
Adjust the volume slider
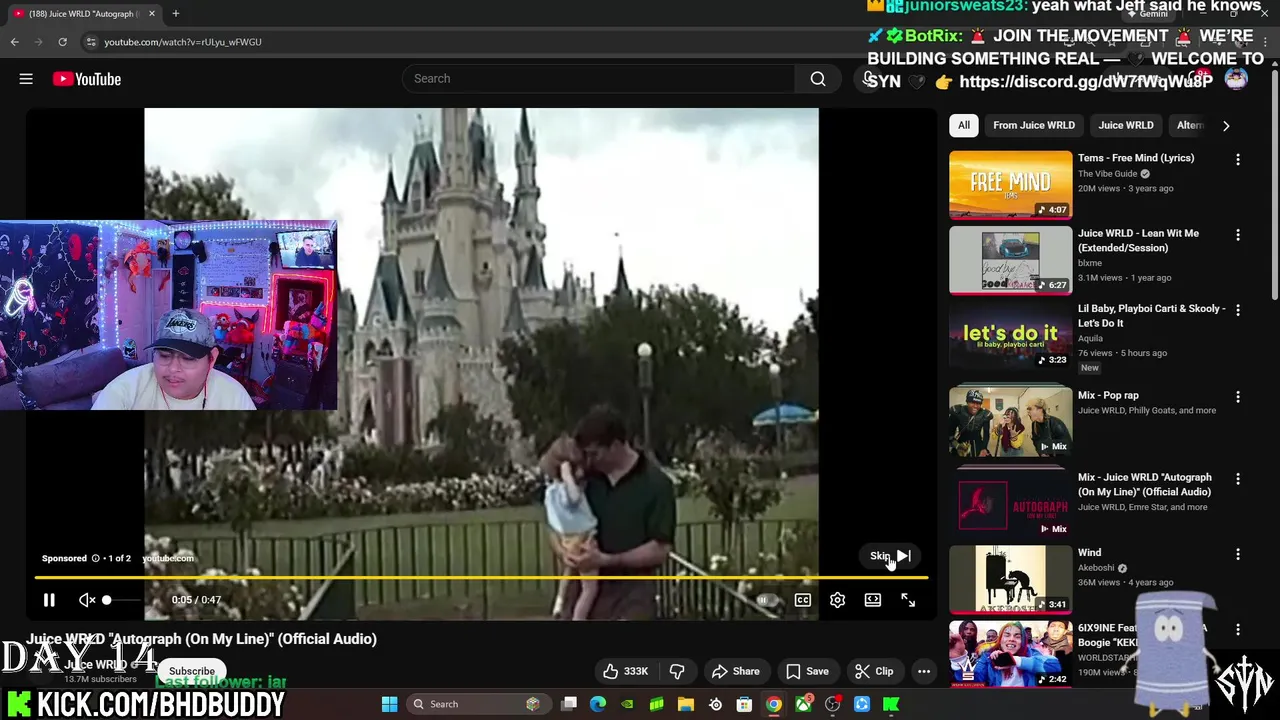[x=123, y=600]
